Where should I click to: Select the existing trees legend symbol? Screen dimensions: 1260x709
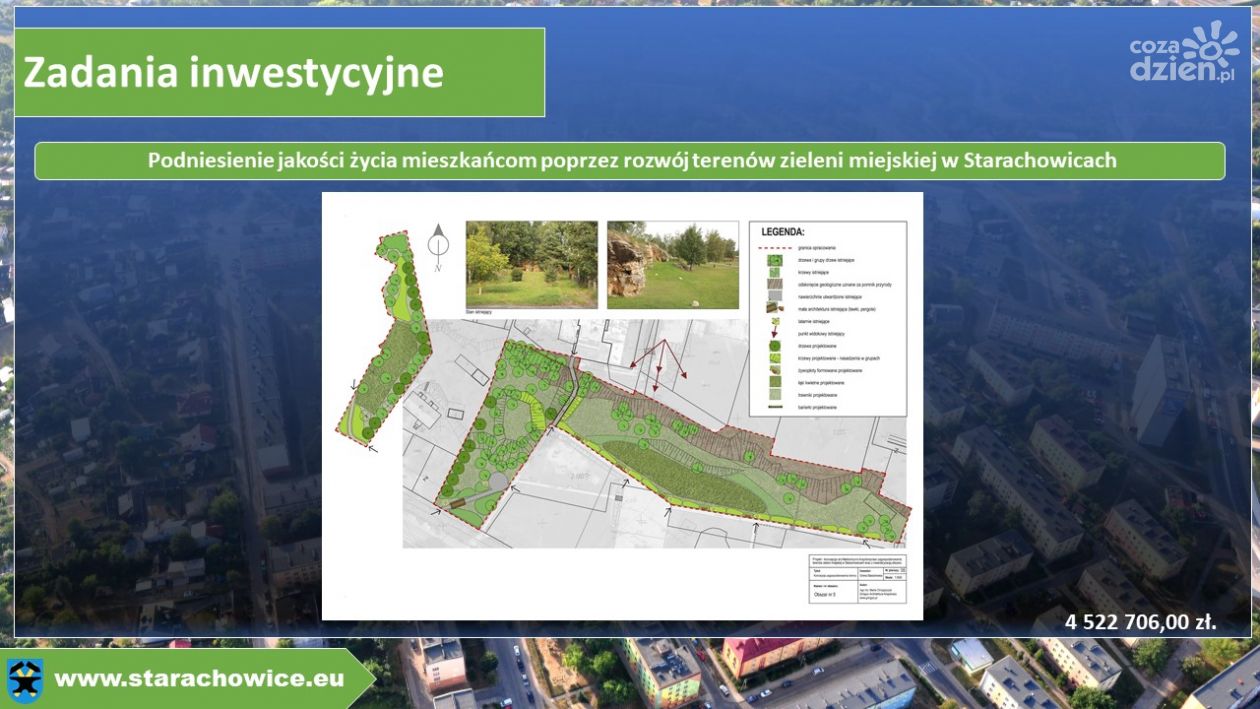coord(773,259)
